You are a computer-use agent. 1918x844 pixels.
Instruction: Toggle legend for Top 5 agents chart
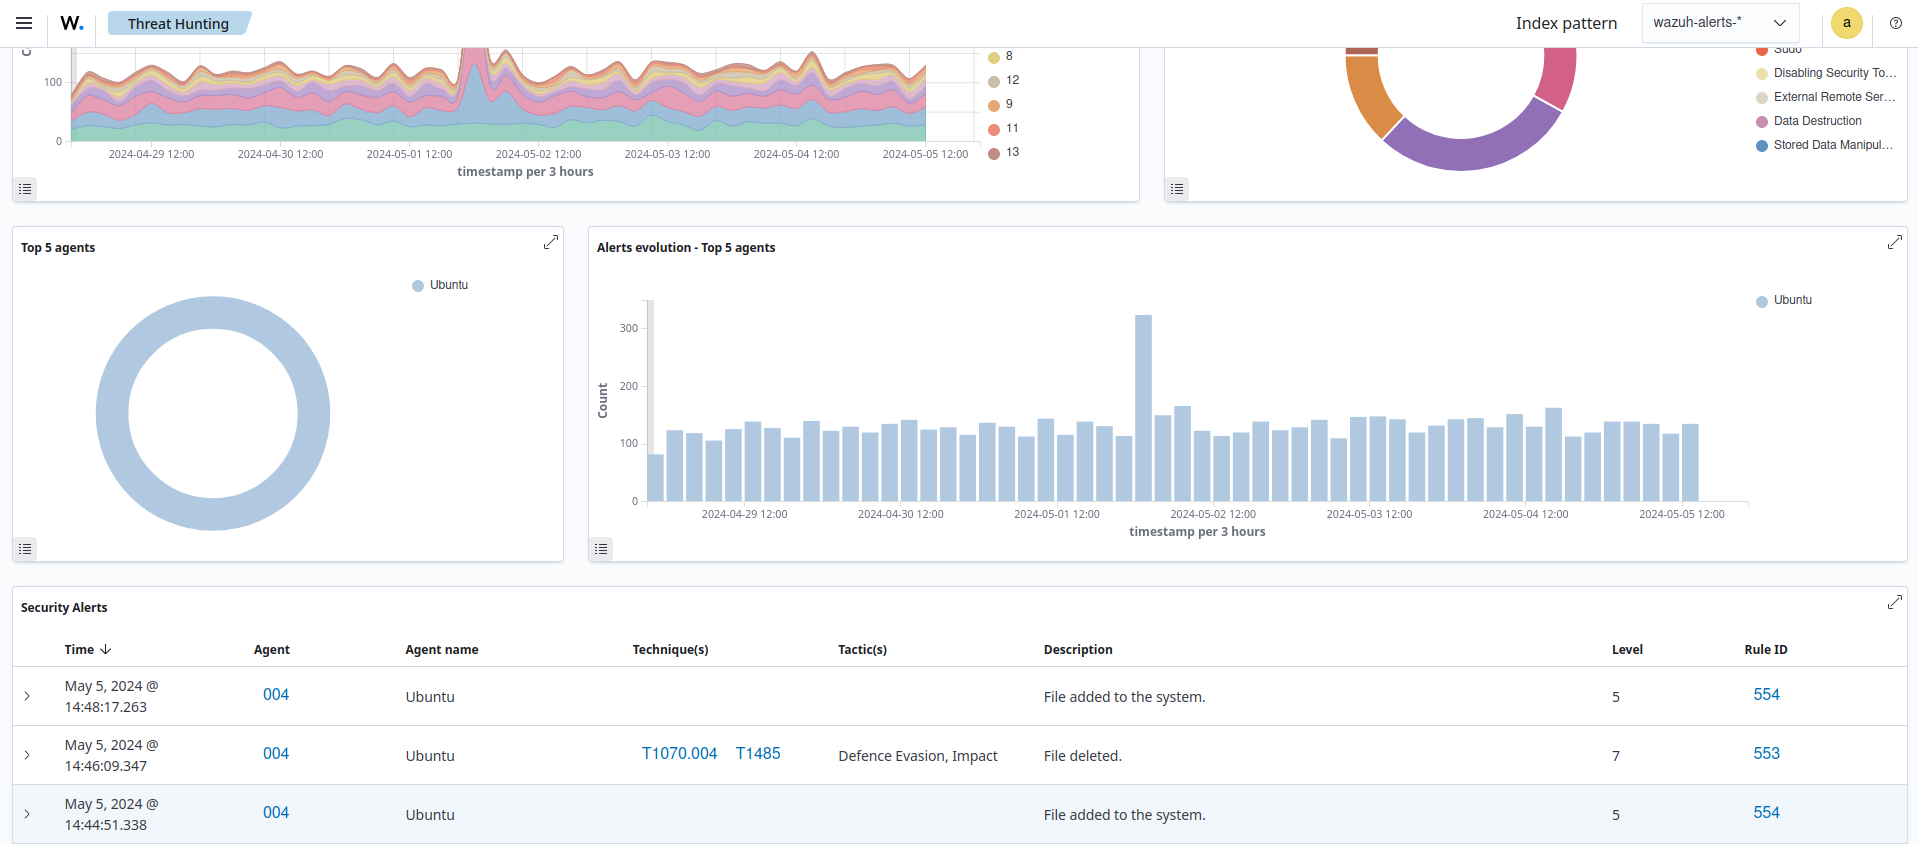pos(25,549)
